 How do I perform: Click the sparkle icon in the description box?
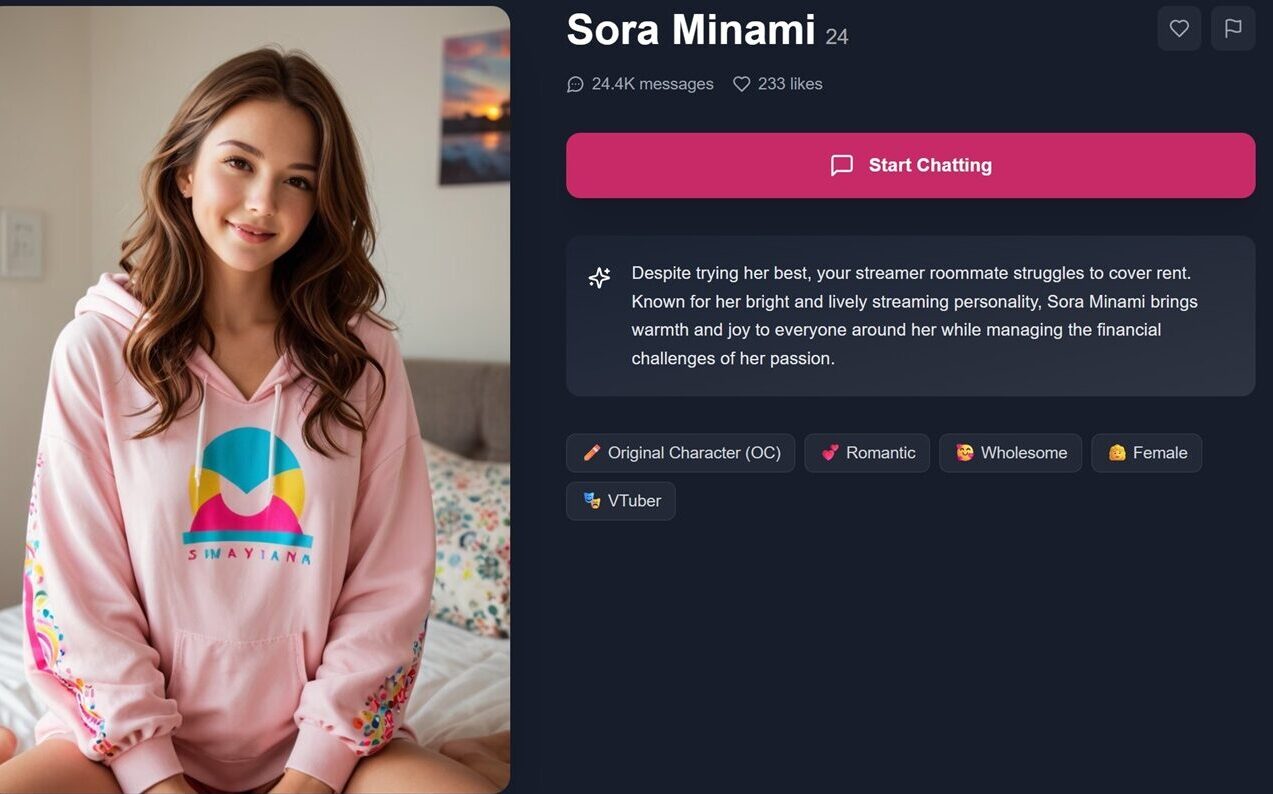599,278
